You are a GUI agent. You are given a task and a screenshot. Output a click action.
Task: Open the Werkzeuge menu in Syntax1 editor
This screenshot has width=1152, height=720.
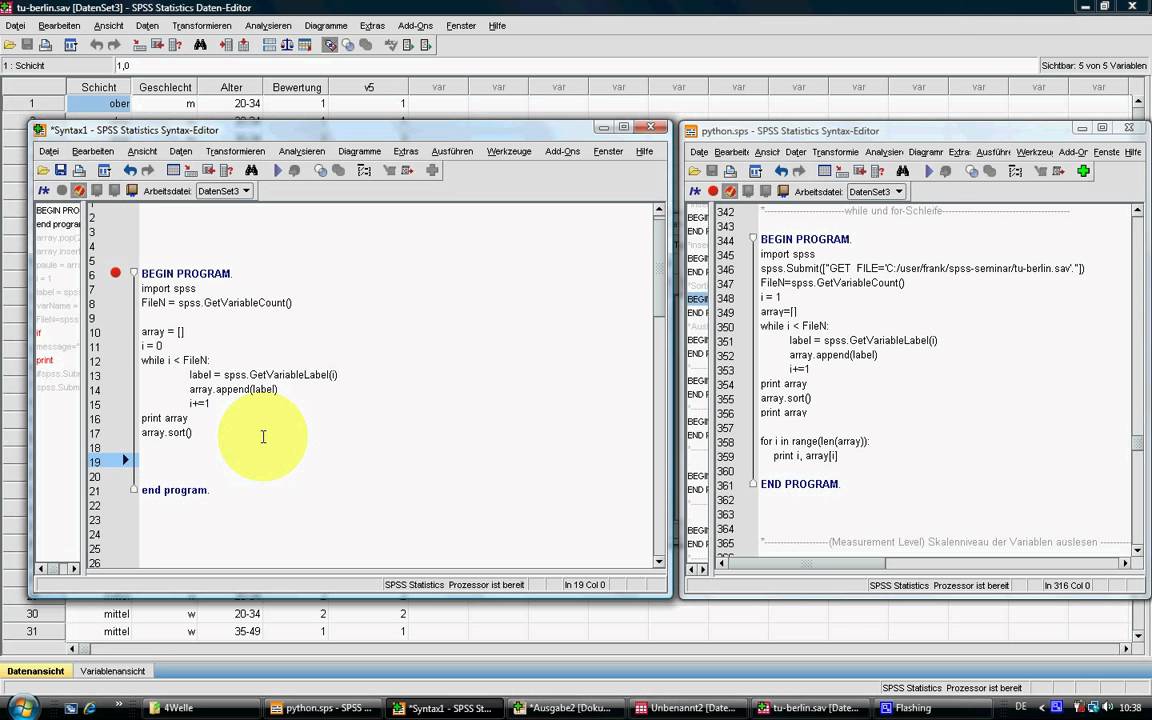[x=508, y=151]
